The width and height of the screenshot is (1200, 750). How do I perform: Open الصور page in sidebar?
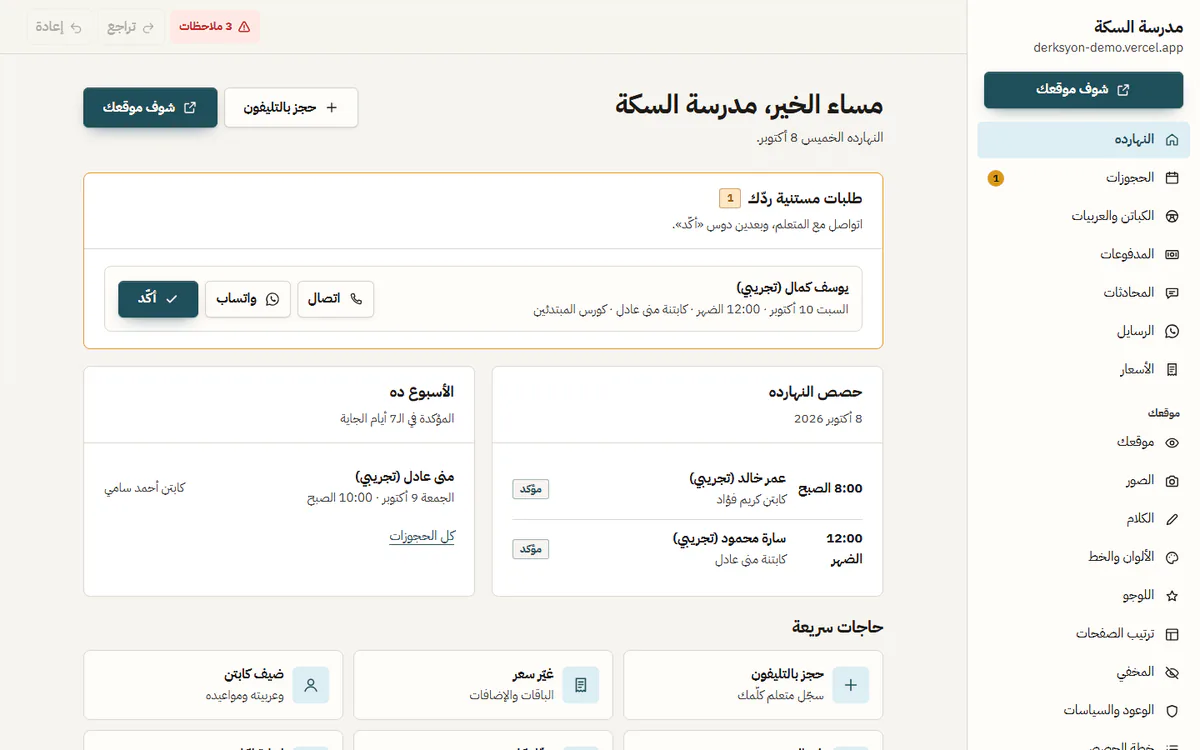1083,481
